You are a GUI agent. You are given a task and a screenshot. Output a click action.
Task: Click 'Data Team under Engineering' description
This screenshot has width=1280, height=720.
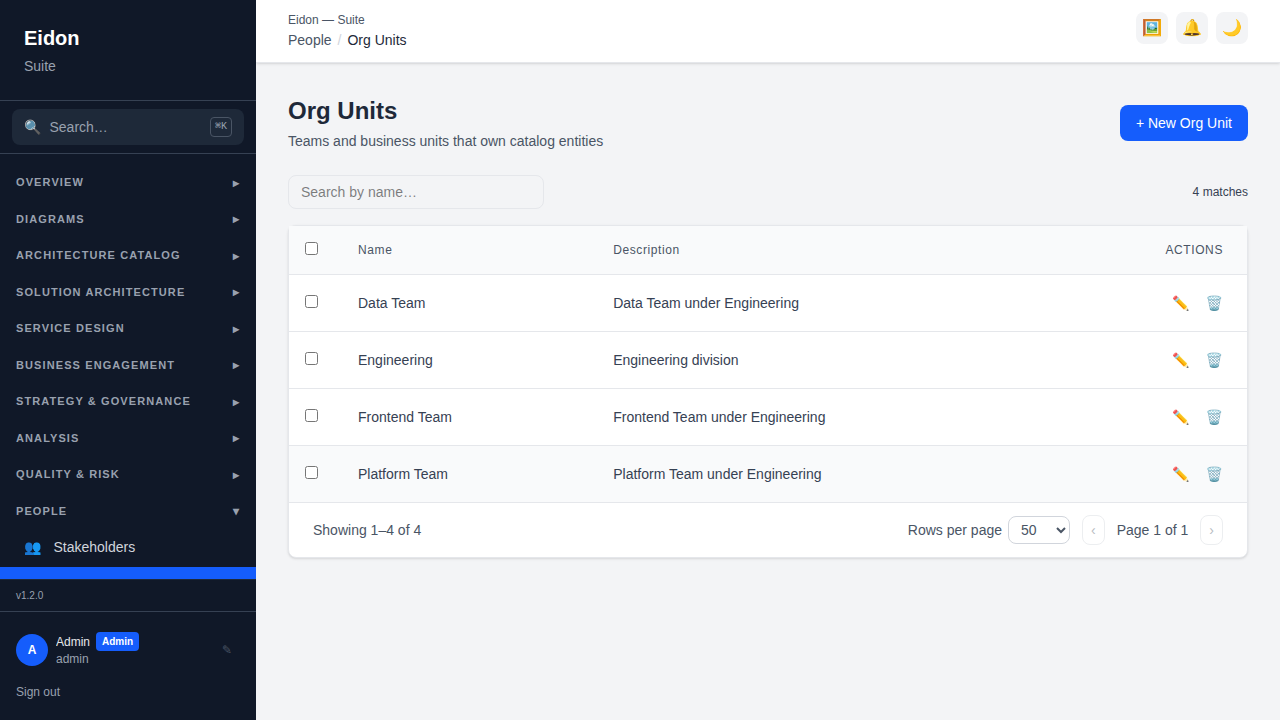706,303
